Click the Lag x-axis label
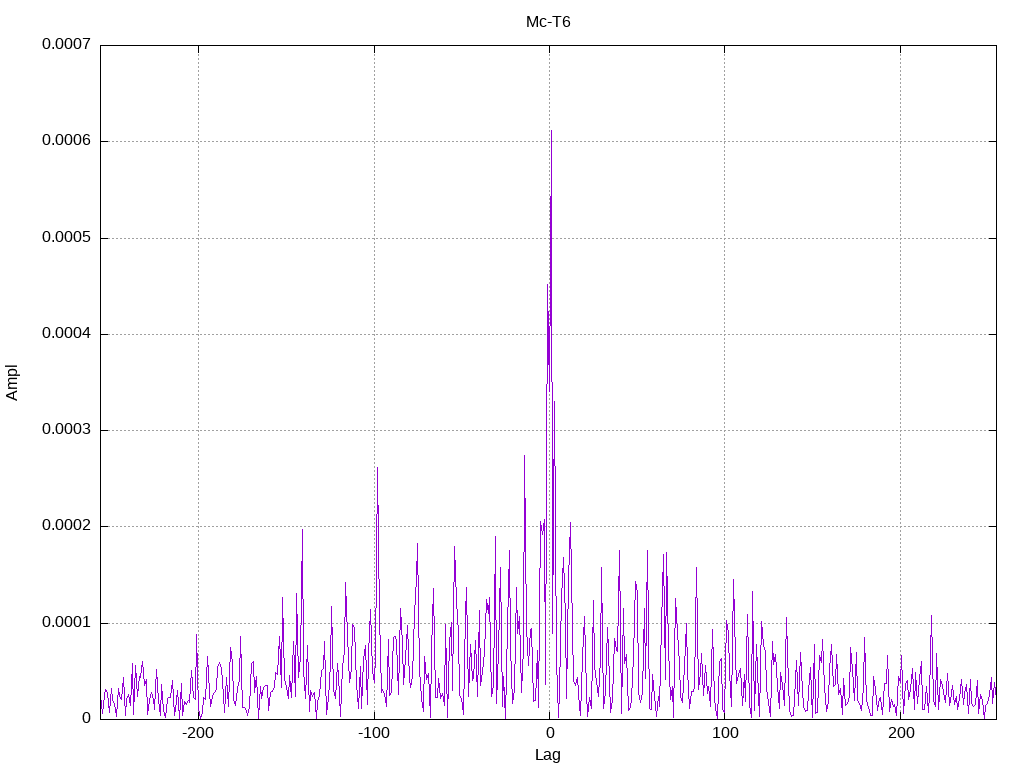The width and height of the screenshot is (1024, 768). click(x=547, y=755)
